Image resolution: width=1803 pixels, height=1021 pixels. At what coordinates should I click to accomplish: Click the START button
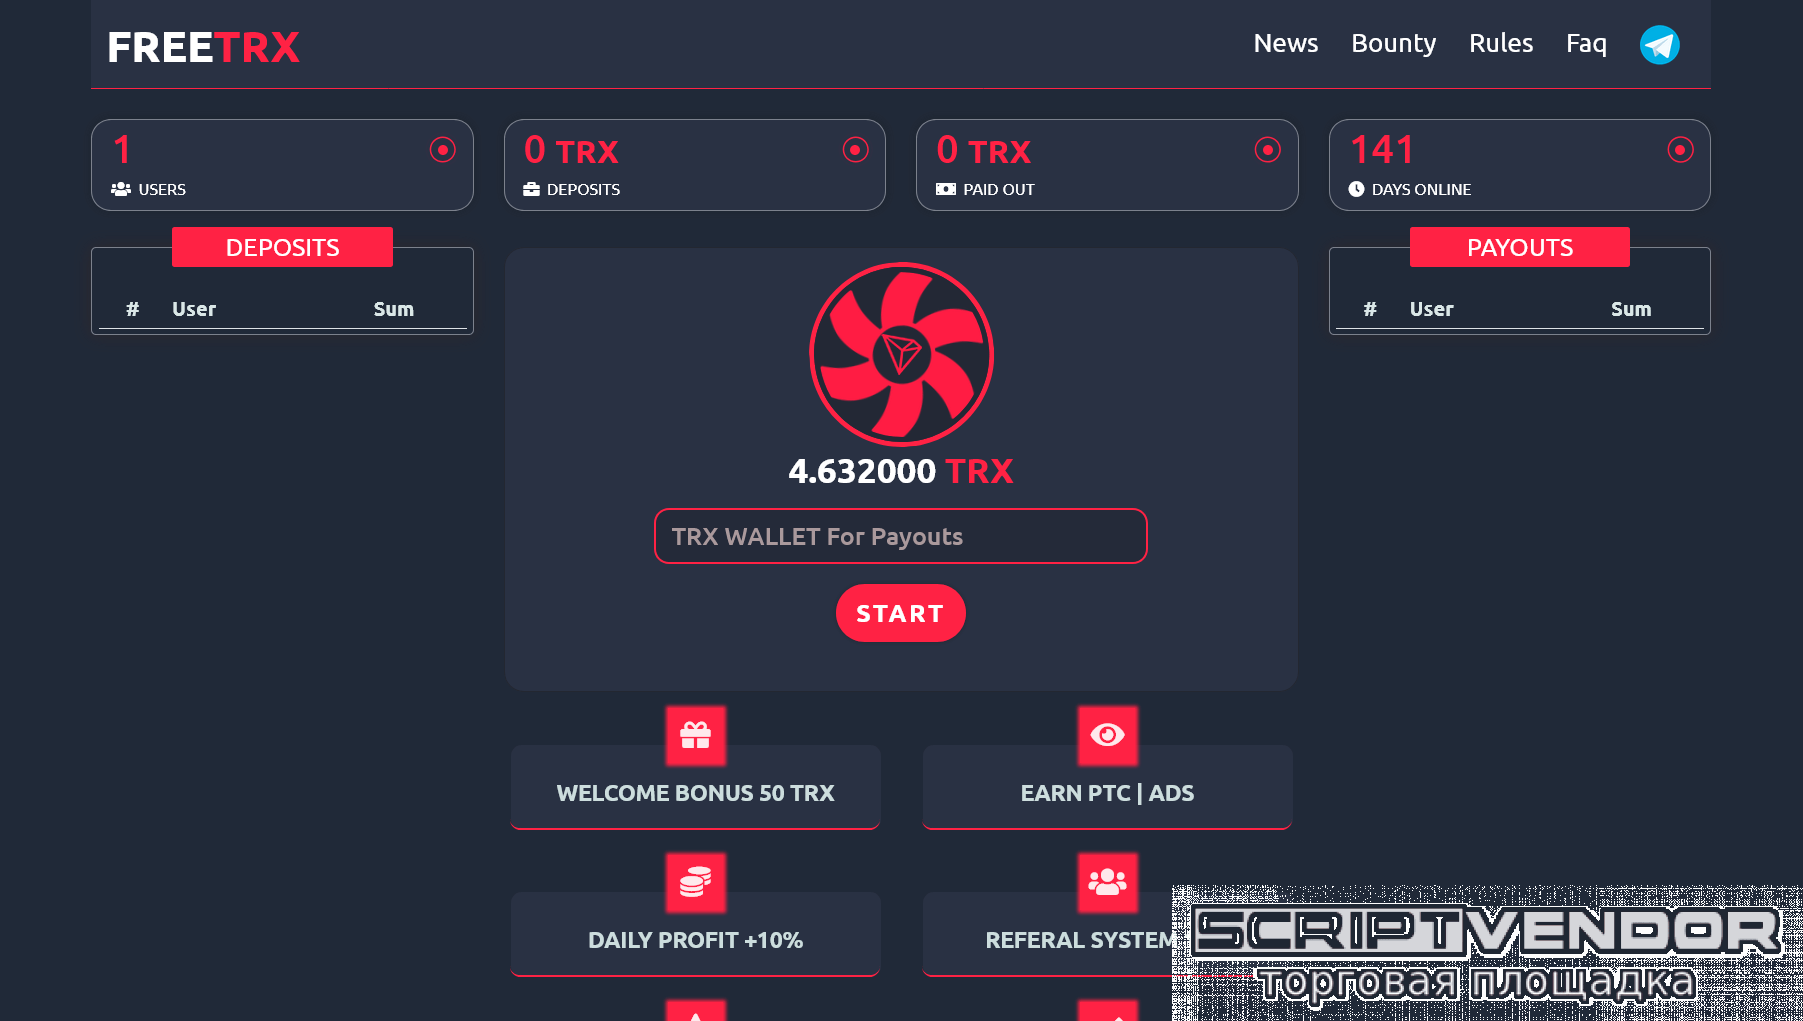click(x=900, y=613)
